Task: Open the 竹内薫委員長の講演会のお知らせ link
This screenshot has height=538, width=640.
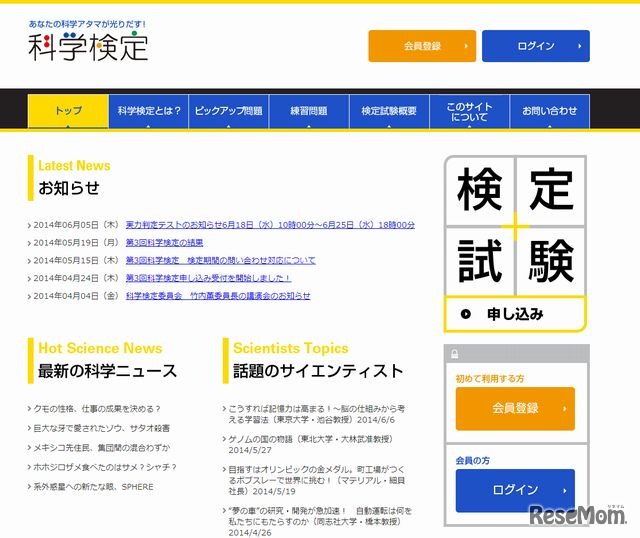Action: pos(218,296)
